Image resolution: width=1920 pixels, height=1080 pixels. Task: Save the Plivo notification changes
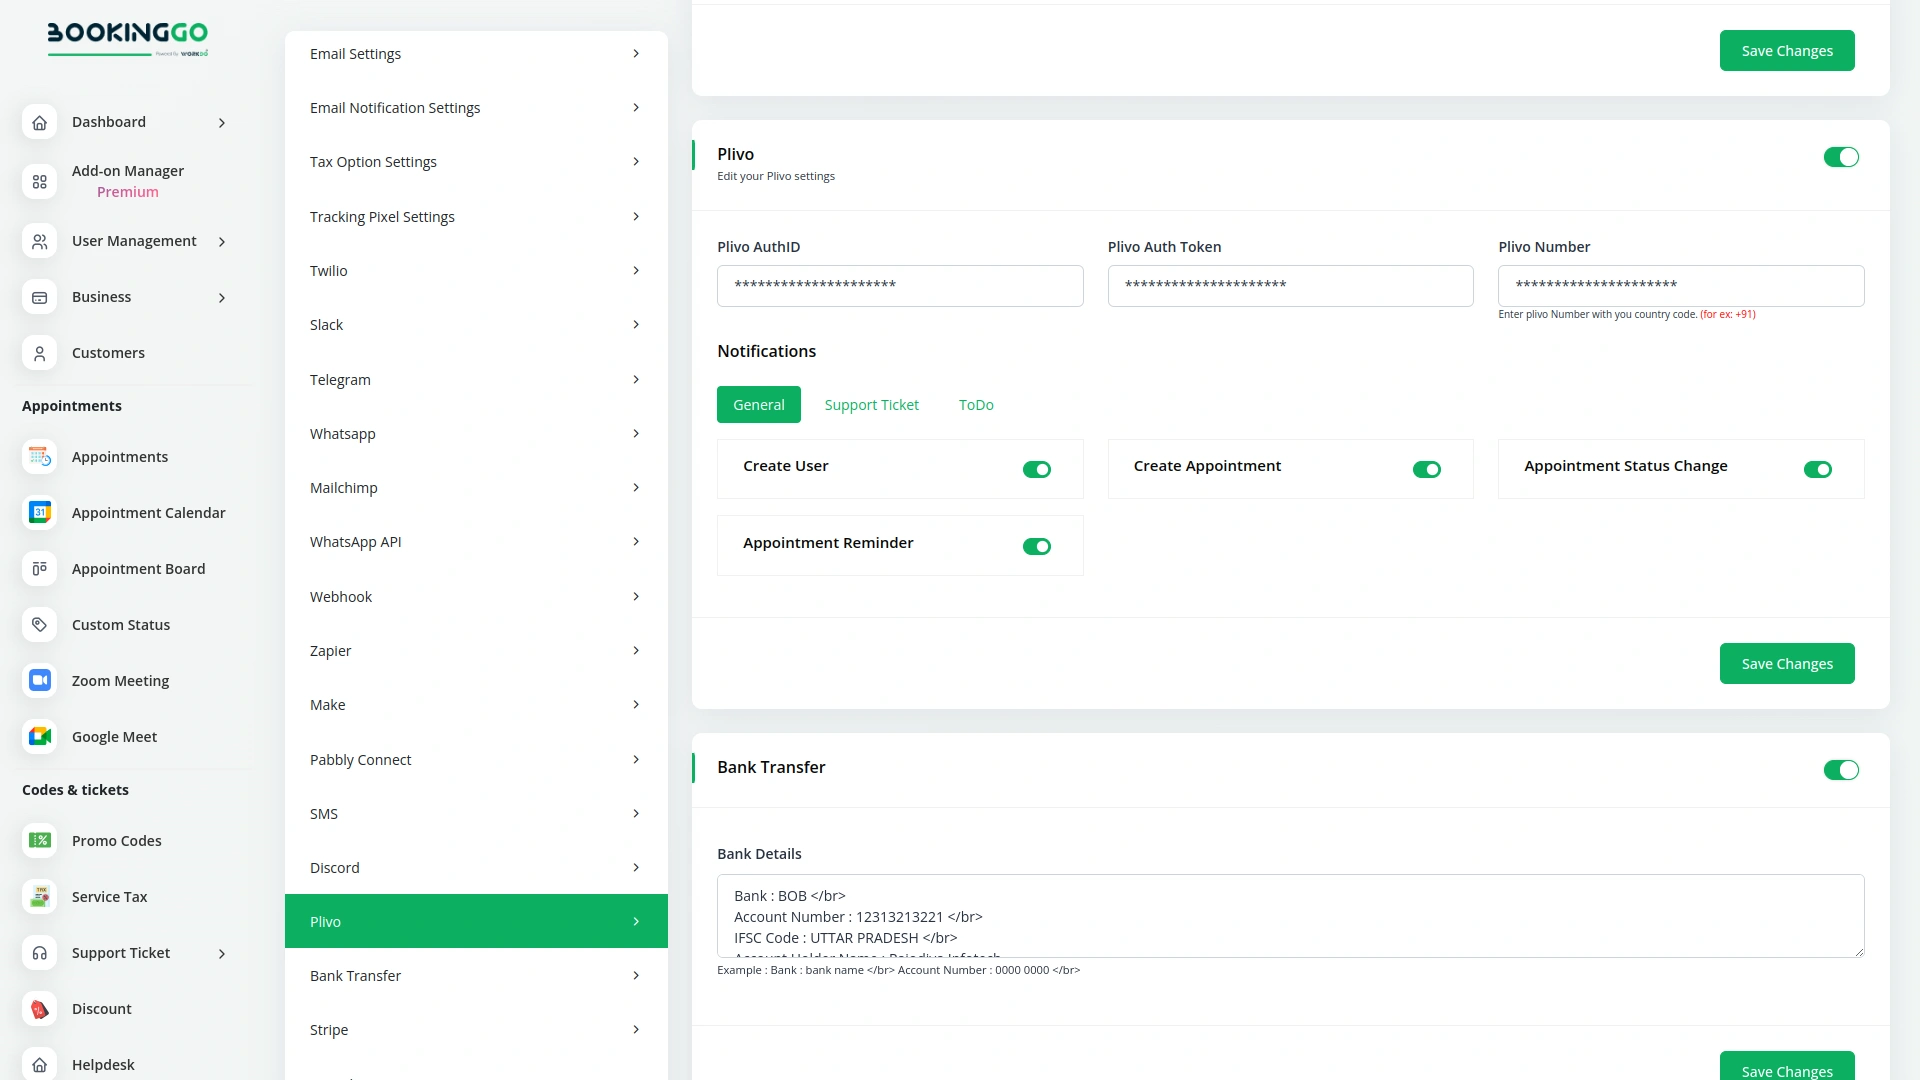[1787, 663]
